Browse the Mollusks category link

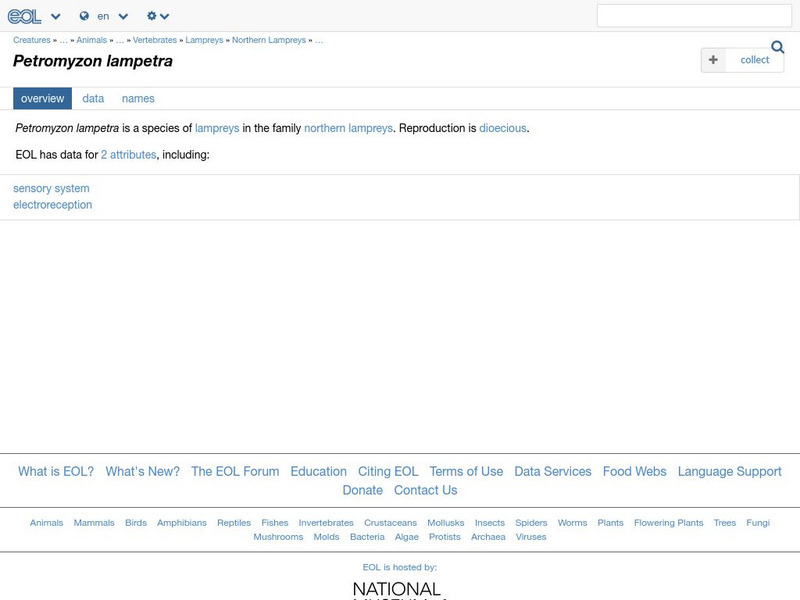point(445,522)
